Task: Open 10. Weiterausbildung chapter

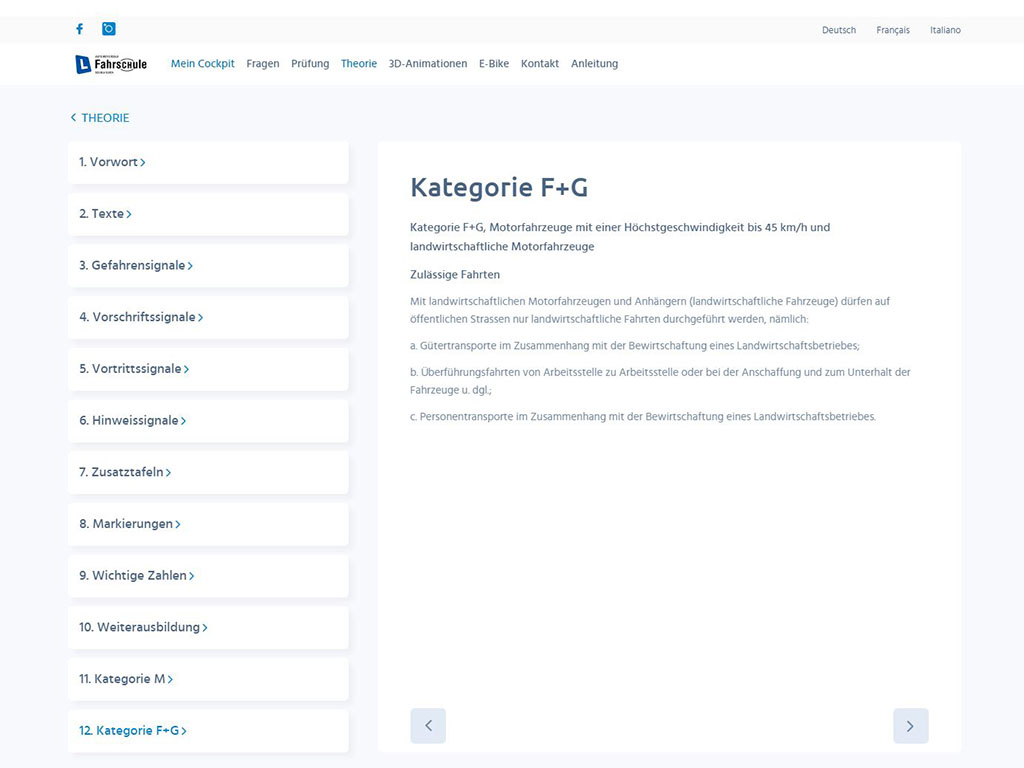Action: (x=143, y=628)
